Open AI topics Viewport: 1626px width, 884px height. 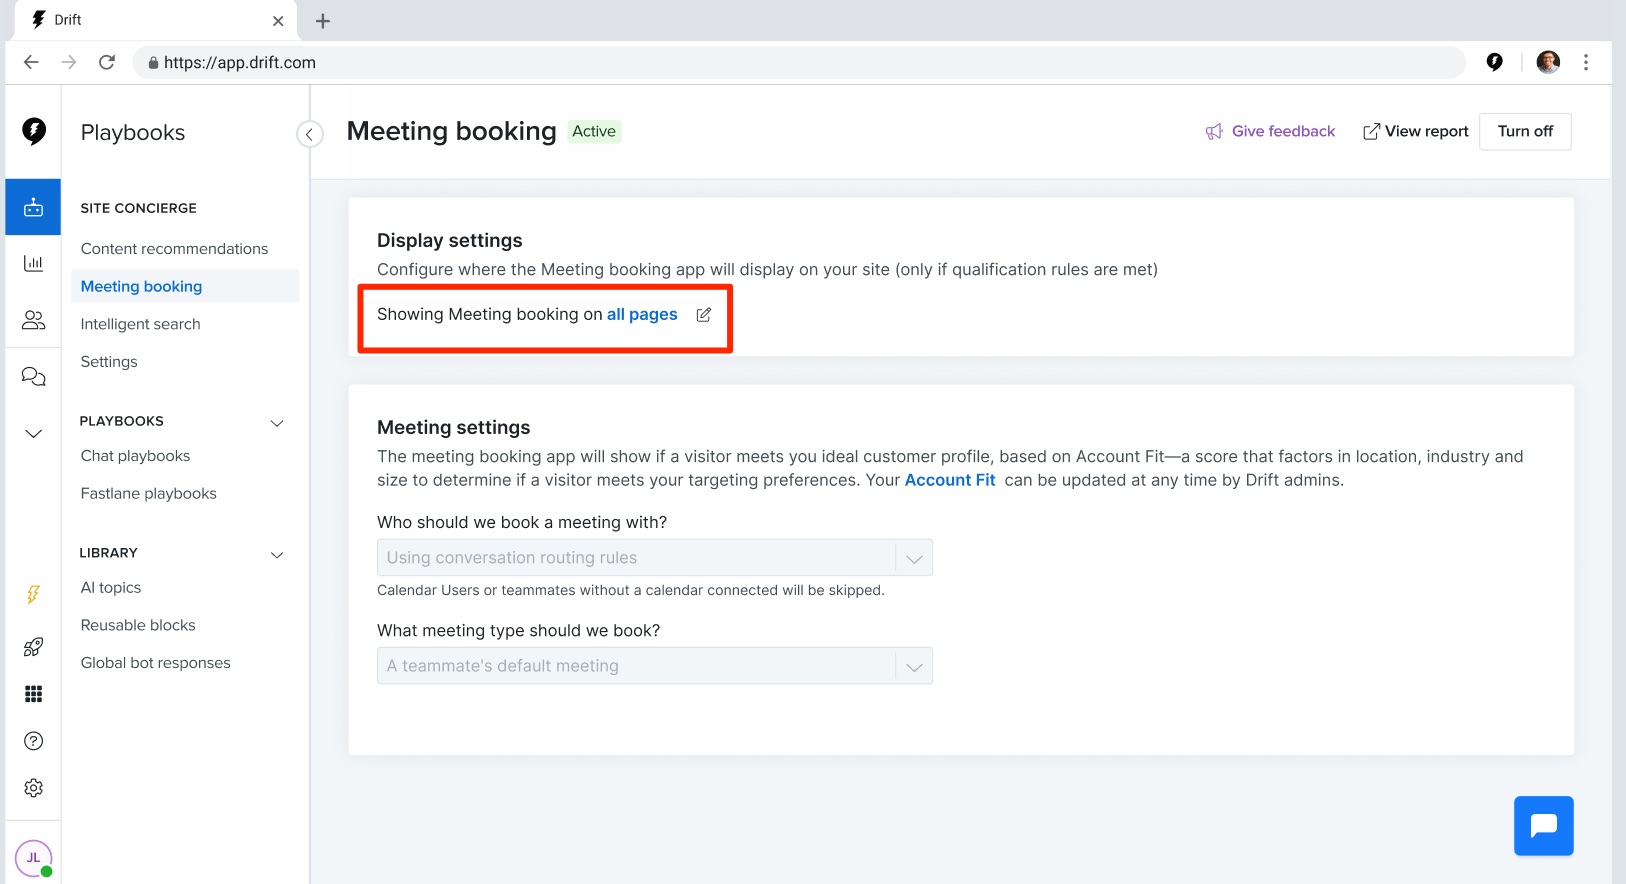point(111,588)
